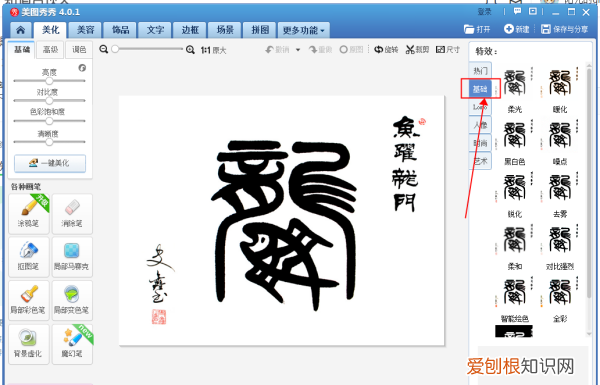Select the 局部变色笔 recolor brush
This screenshot has height=385, width=600.
point(72,300)
